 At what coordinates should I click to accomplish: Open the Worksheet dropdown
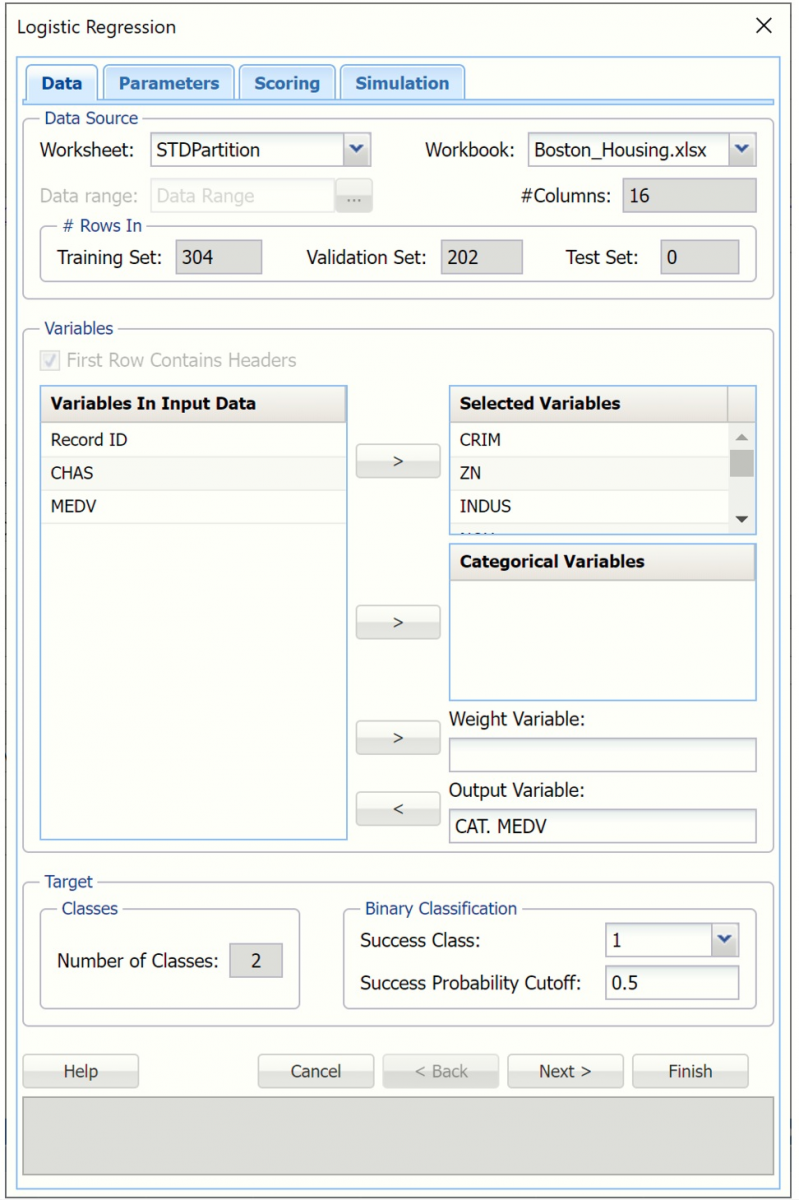click(x=357, y=150)
